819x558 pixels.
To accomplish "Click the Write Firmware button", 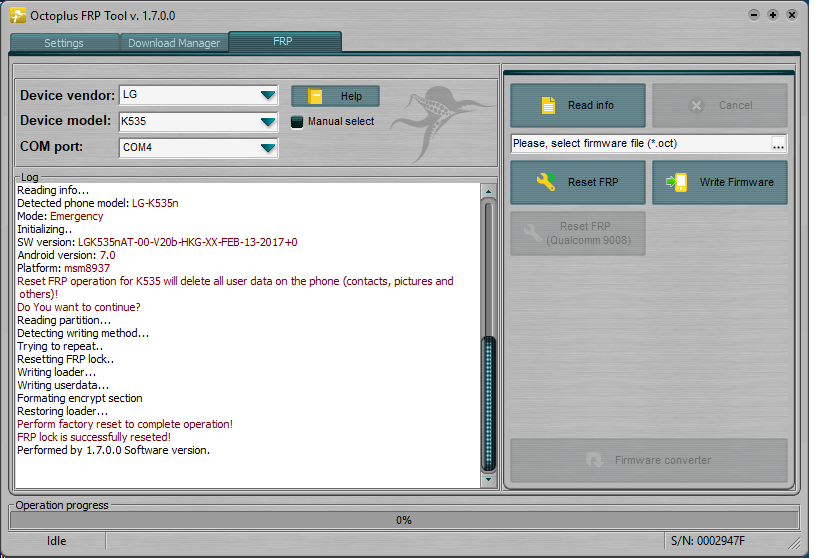I will tap(720, 182).
